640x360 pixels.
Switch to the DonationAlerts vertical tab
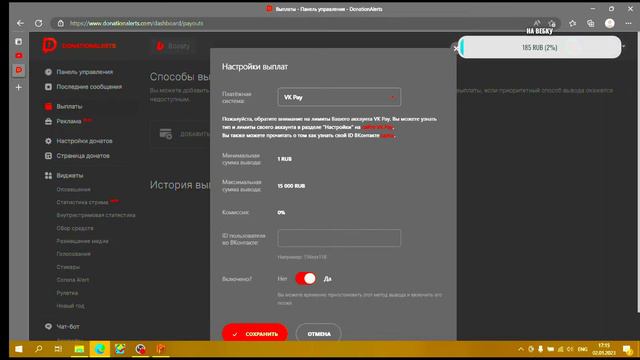19,70
